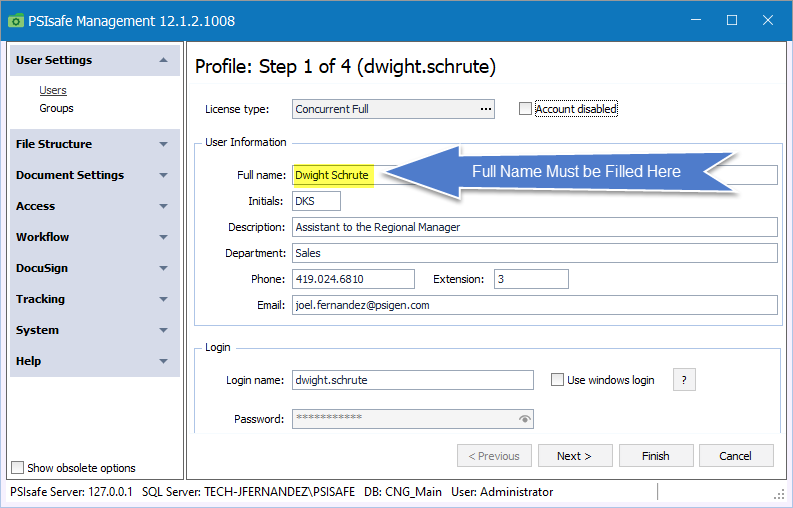Check Show obsolete options
Image resolution: width=793 pixels, height=508 pixels.
click(17, 468)
